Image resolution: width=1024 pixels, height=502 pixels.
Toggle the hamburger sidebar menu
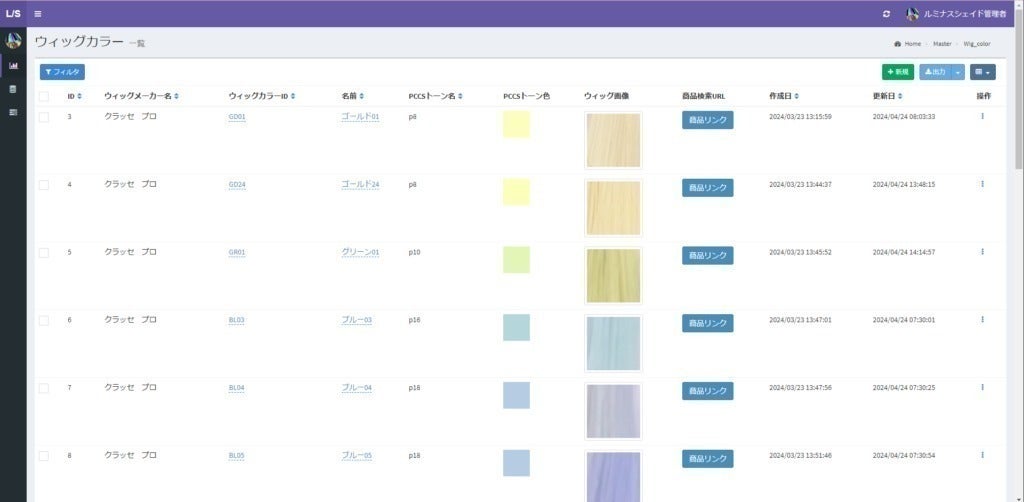pyautogui.click(x=38, y=13)
